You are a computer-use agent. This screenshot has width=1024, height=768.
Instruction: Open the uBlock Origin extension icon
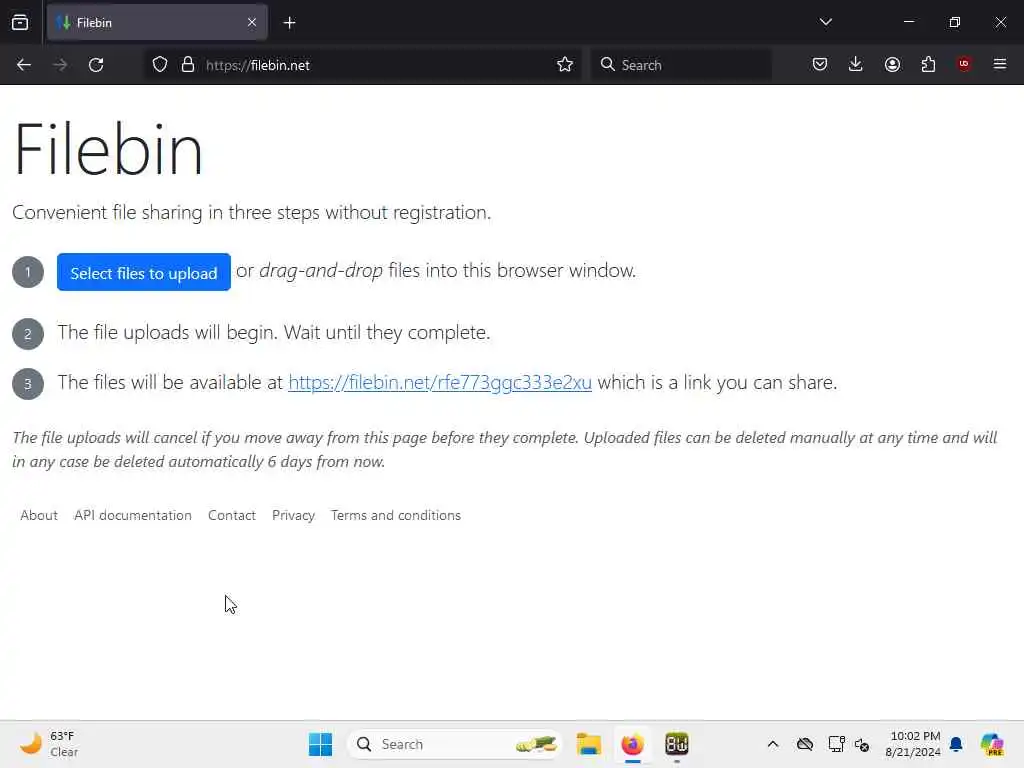click(964, 64)
